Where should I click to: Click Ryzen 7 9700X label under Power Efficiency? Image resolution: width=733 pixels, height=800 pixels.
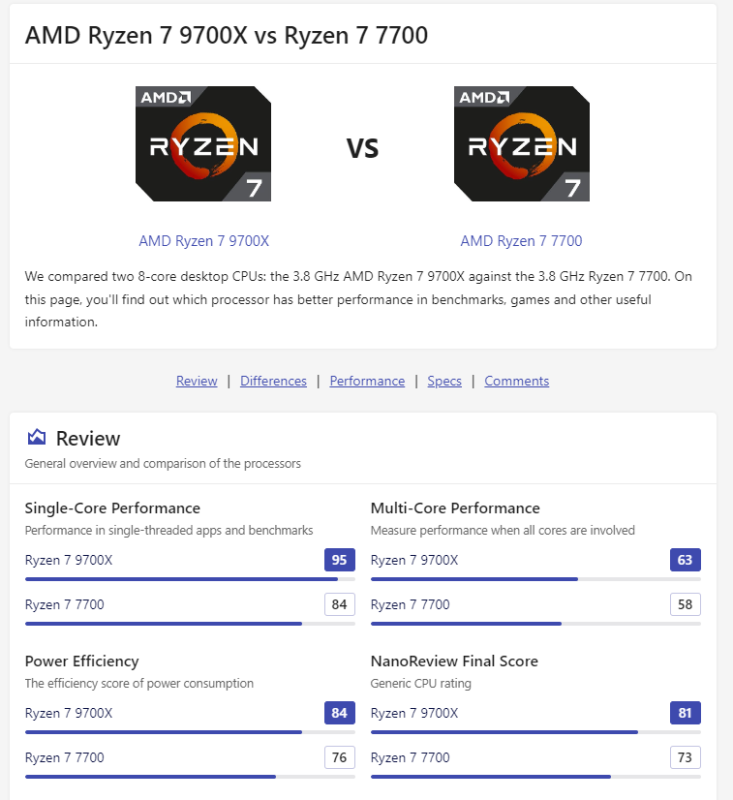coord(68,713)
